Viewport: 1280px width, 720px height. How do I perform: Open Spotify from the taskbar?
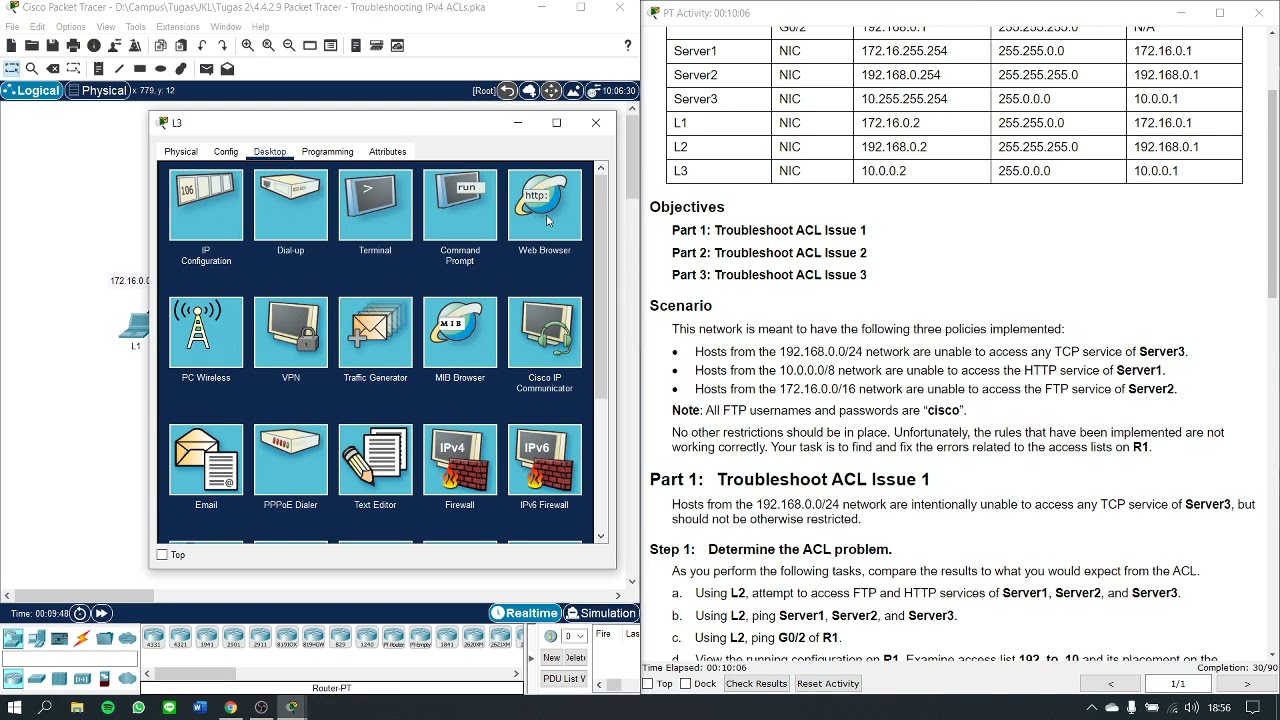[x=108, y=708]
